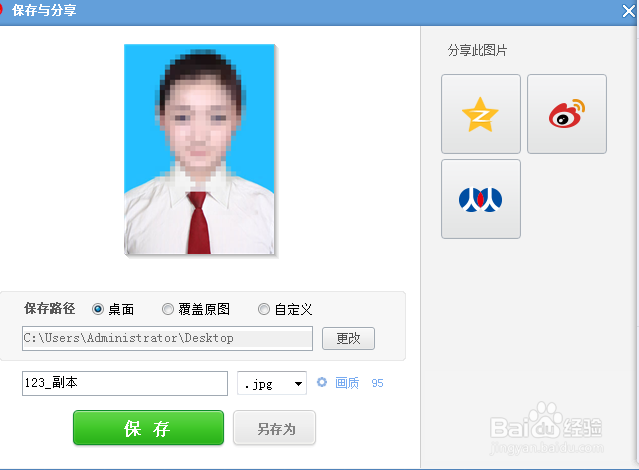The image size is (639, 470).
Task: Share the photo to Sina Weibo
Action: 566,114
